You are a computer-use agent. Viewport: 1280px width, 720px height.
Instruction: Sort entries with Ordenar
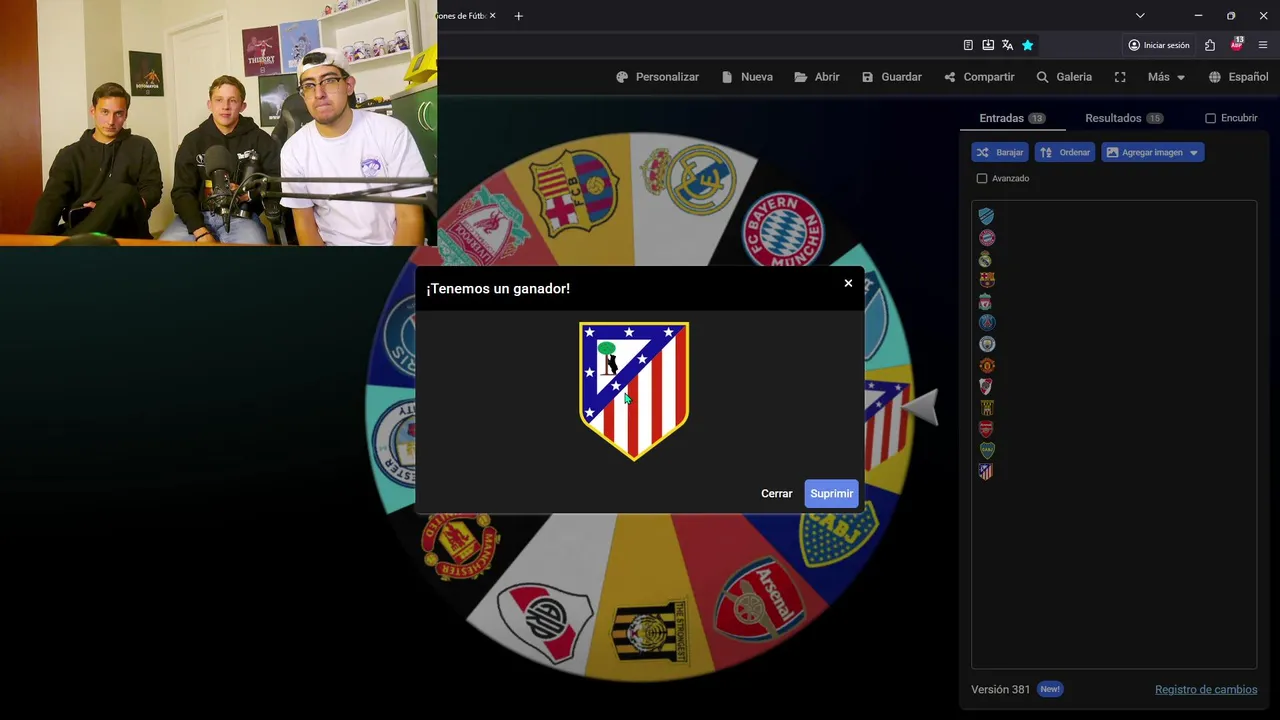tap(1065, 152)
